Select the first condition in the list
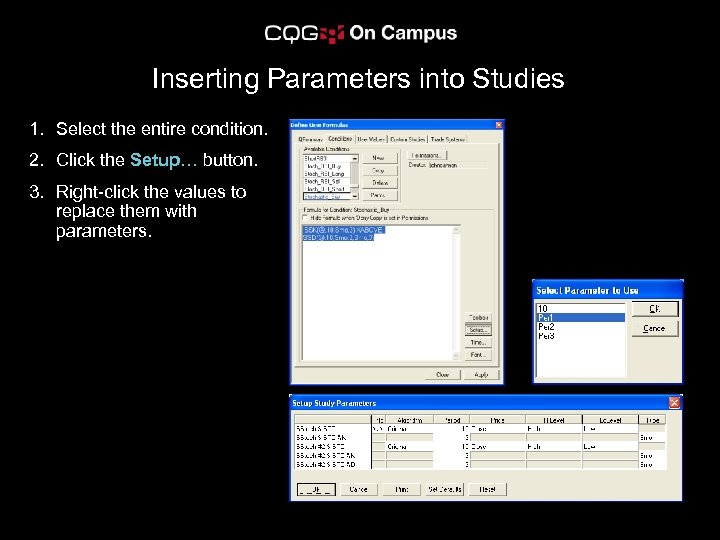Screen dimensions: 720x540 coord(326,158)
